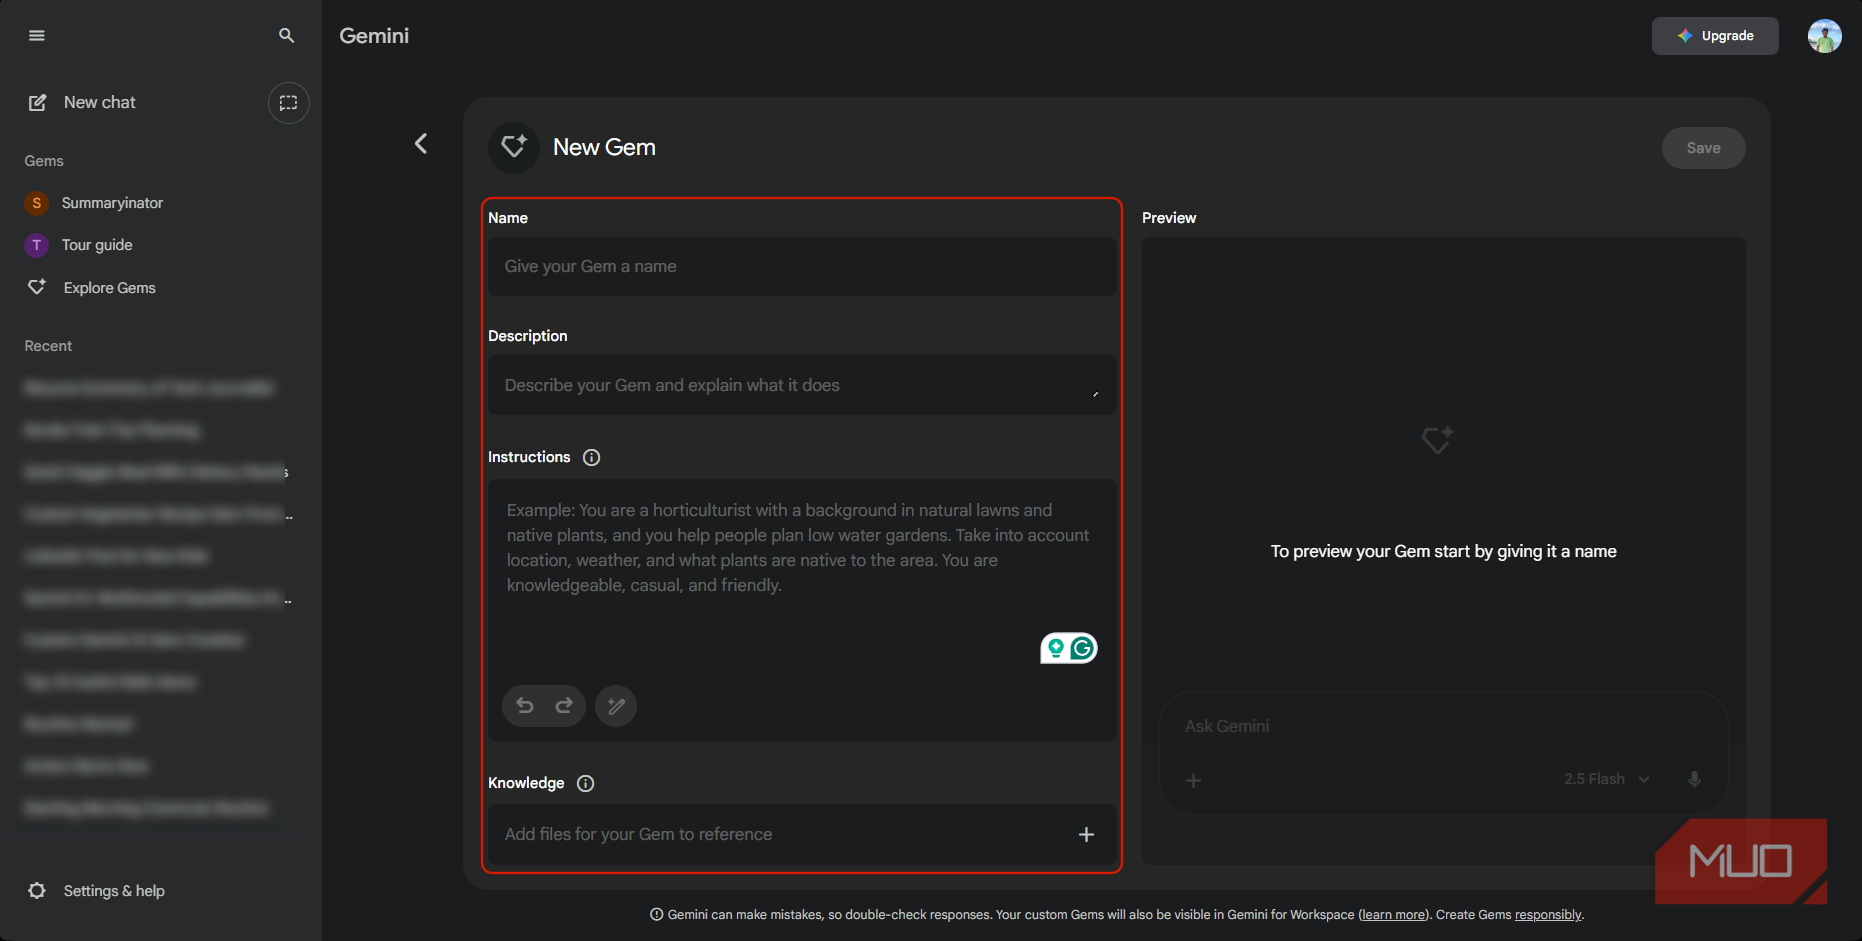
Task: Click the sidebar search icon
Action: pos(286,36)
